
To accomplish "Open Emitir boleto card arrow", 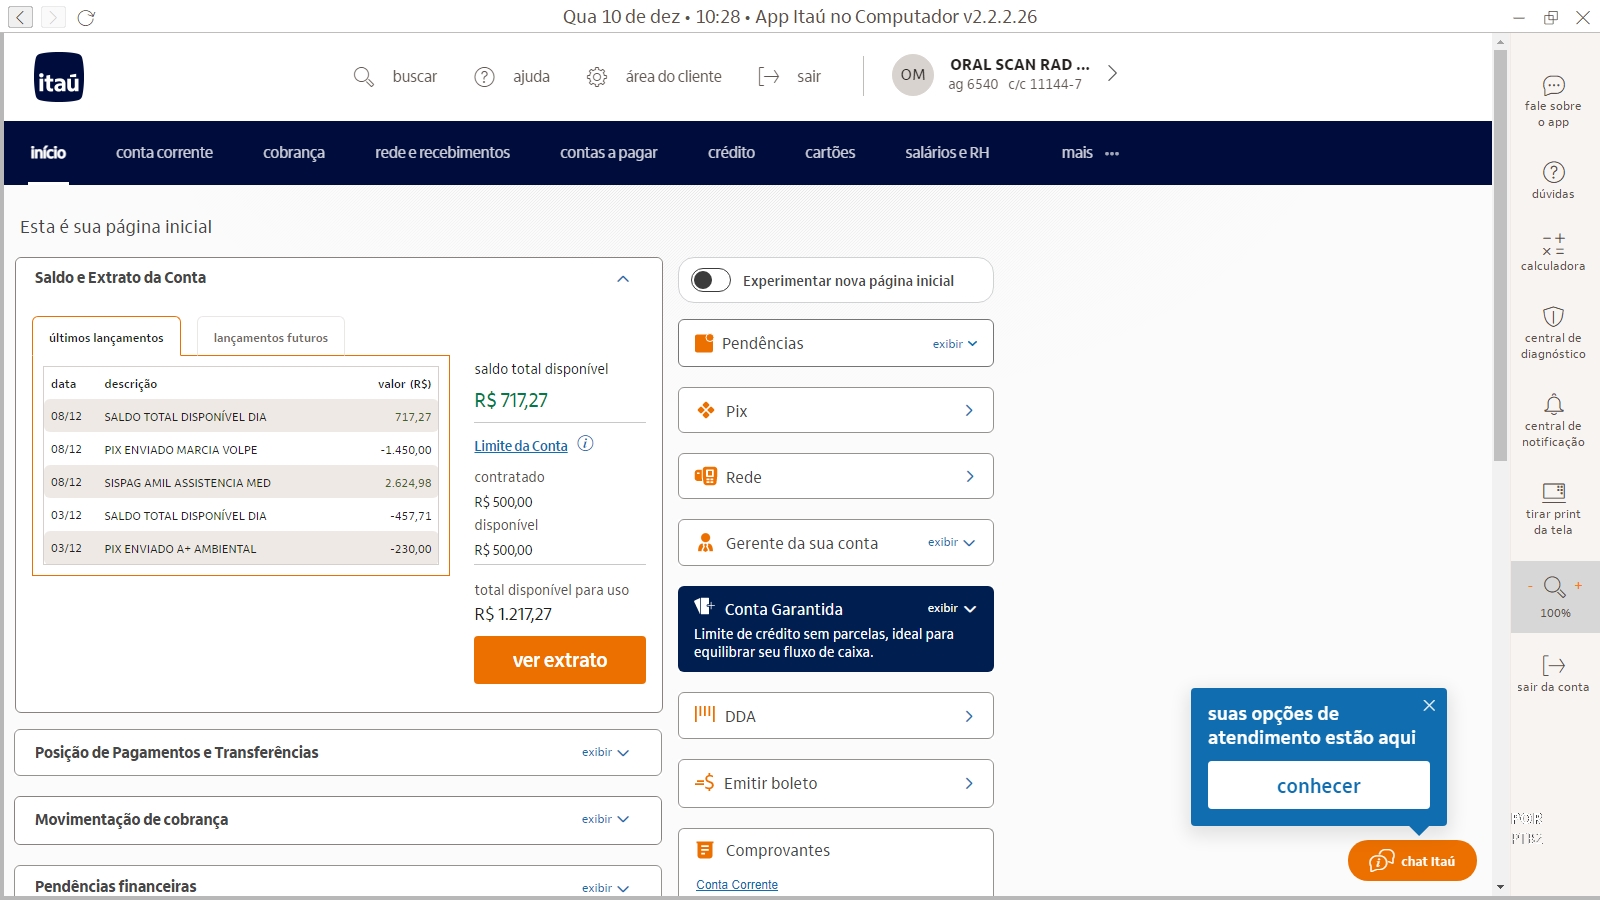I will pos(969,783).
